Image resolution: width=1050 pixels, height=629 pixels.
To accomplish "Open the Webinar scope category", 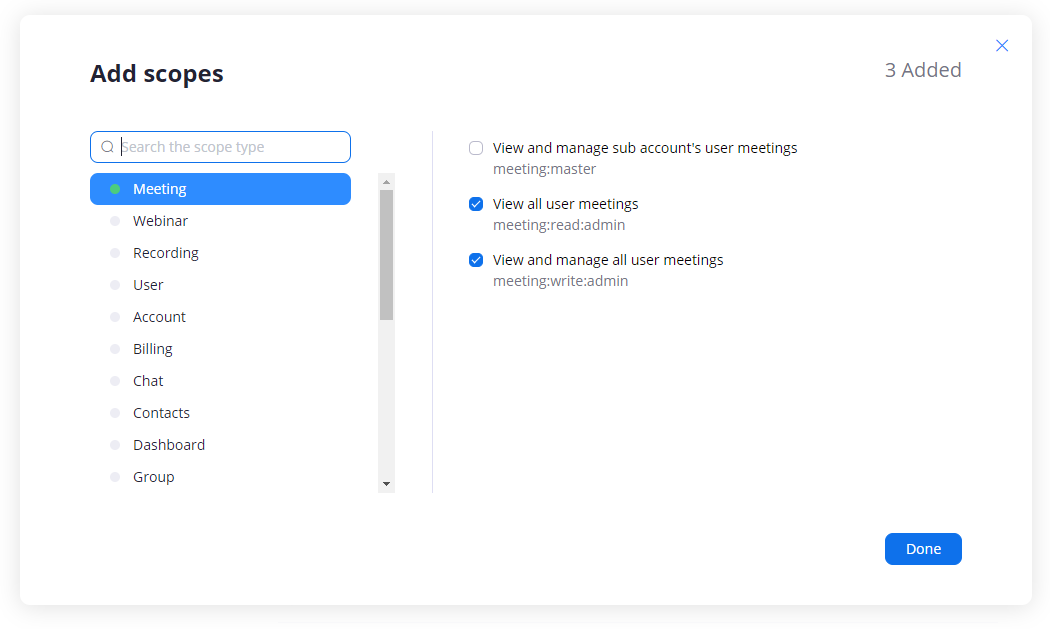I will (x=220, y=221).
